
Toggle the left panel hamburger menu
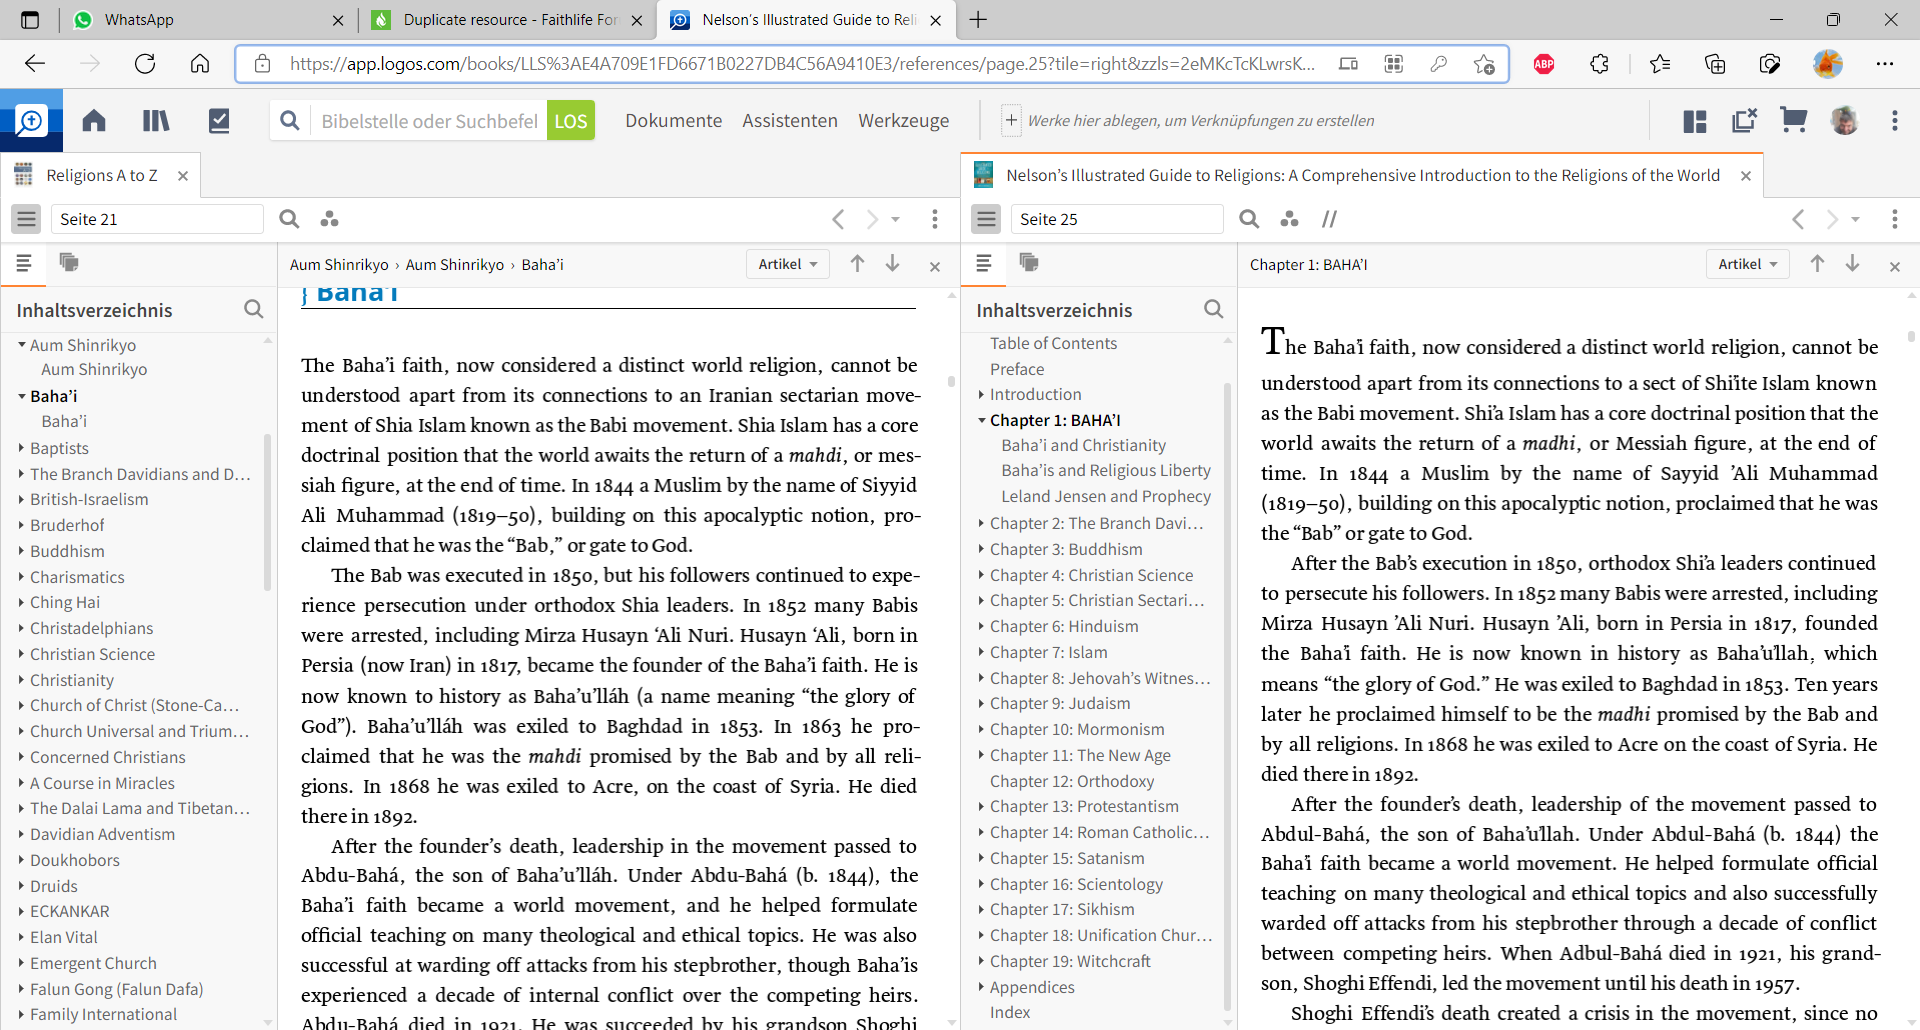tap(27, 219)
